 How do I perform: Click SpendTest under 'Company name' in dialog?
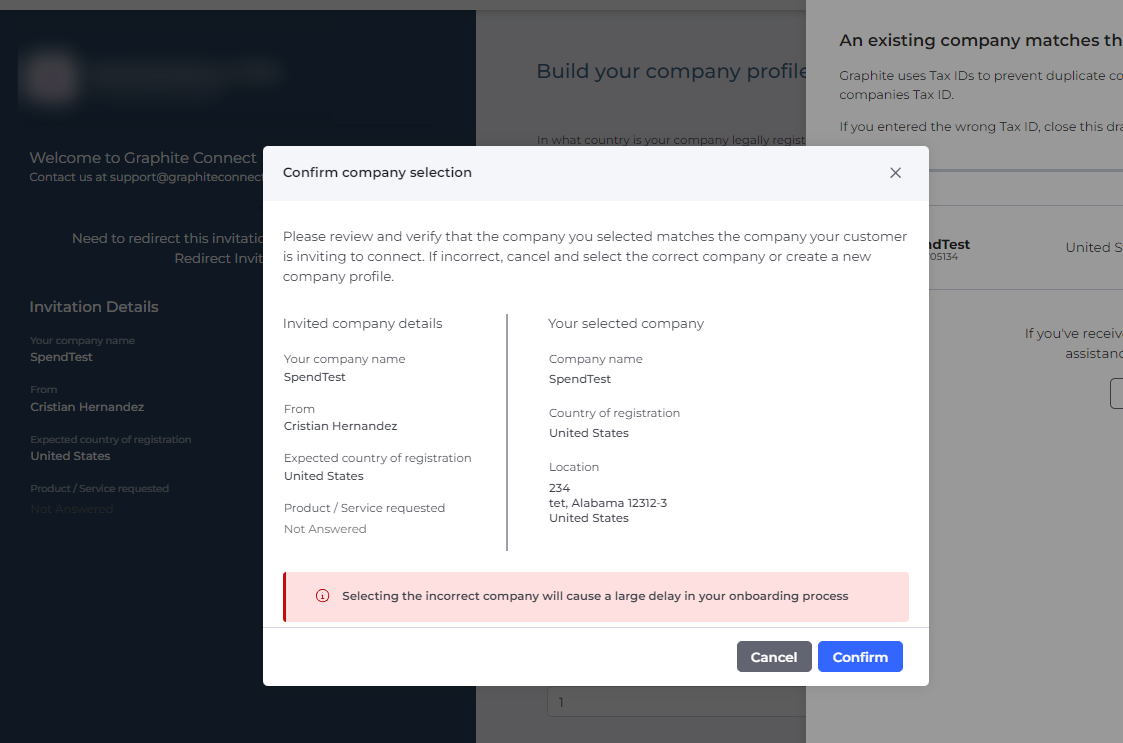coord(580,379)
